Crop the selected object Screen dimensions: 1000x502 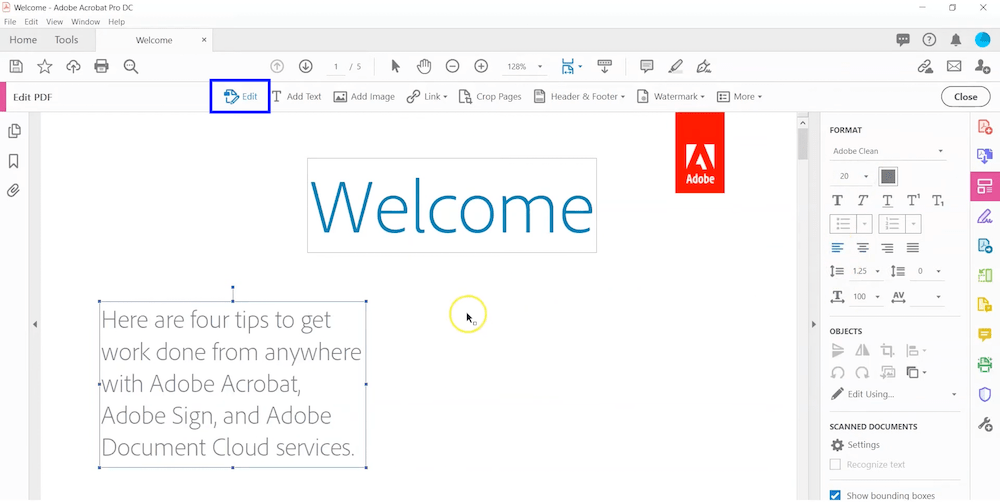(886, 350)
